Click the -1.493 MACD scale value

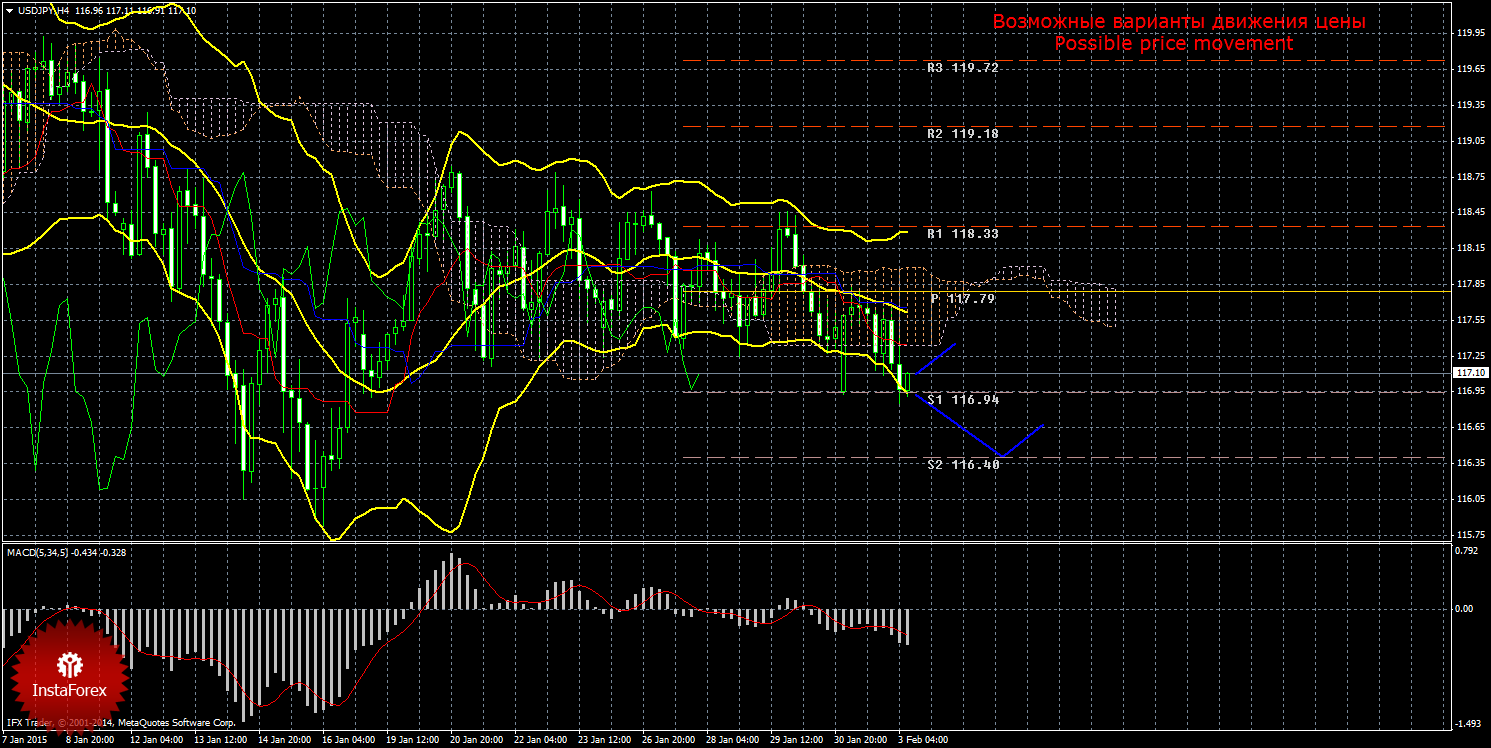point(1468,724)
